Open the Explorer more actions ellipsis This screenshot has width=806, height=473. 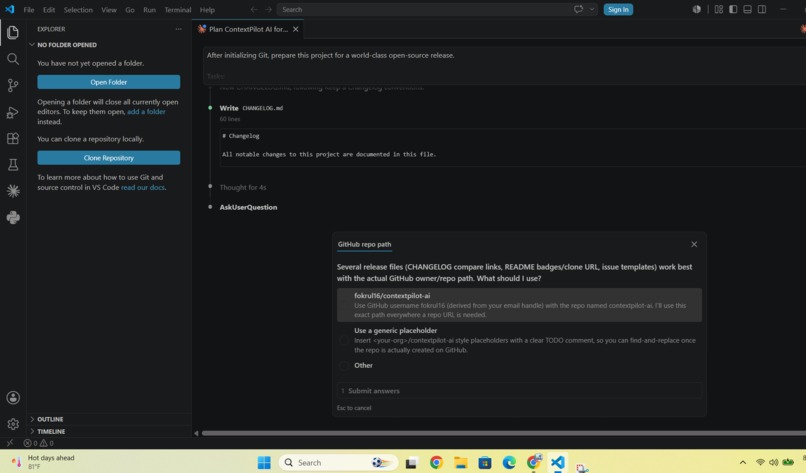point(178,29)
